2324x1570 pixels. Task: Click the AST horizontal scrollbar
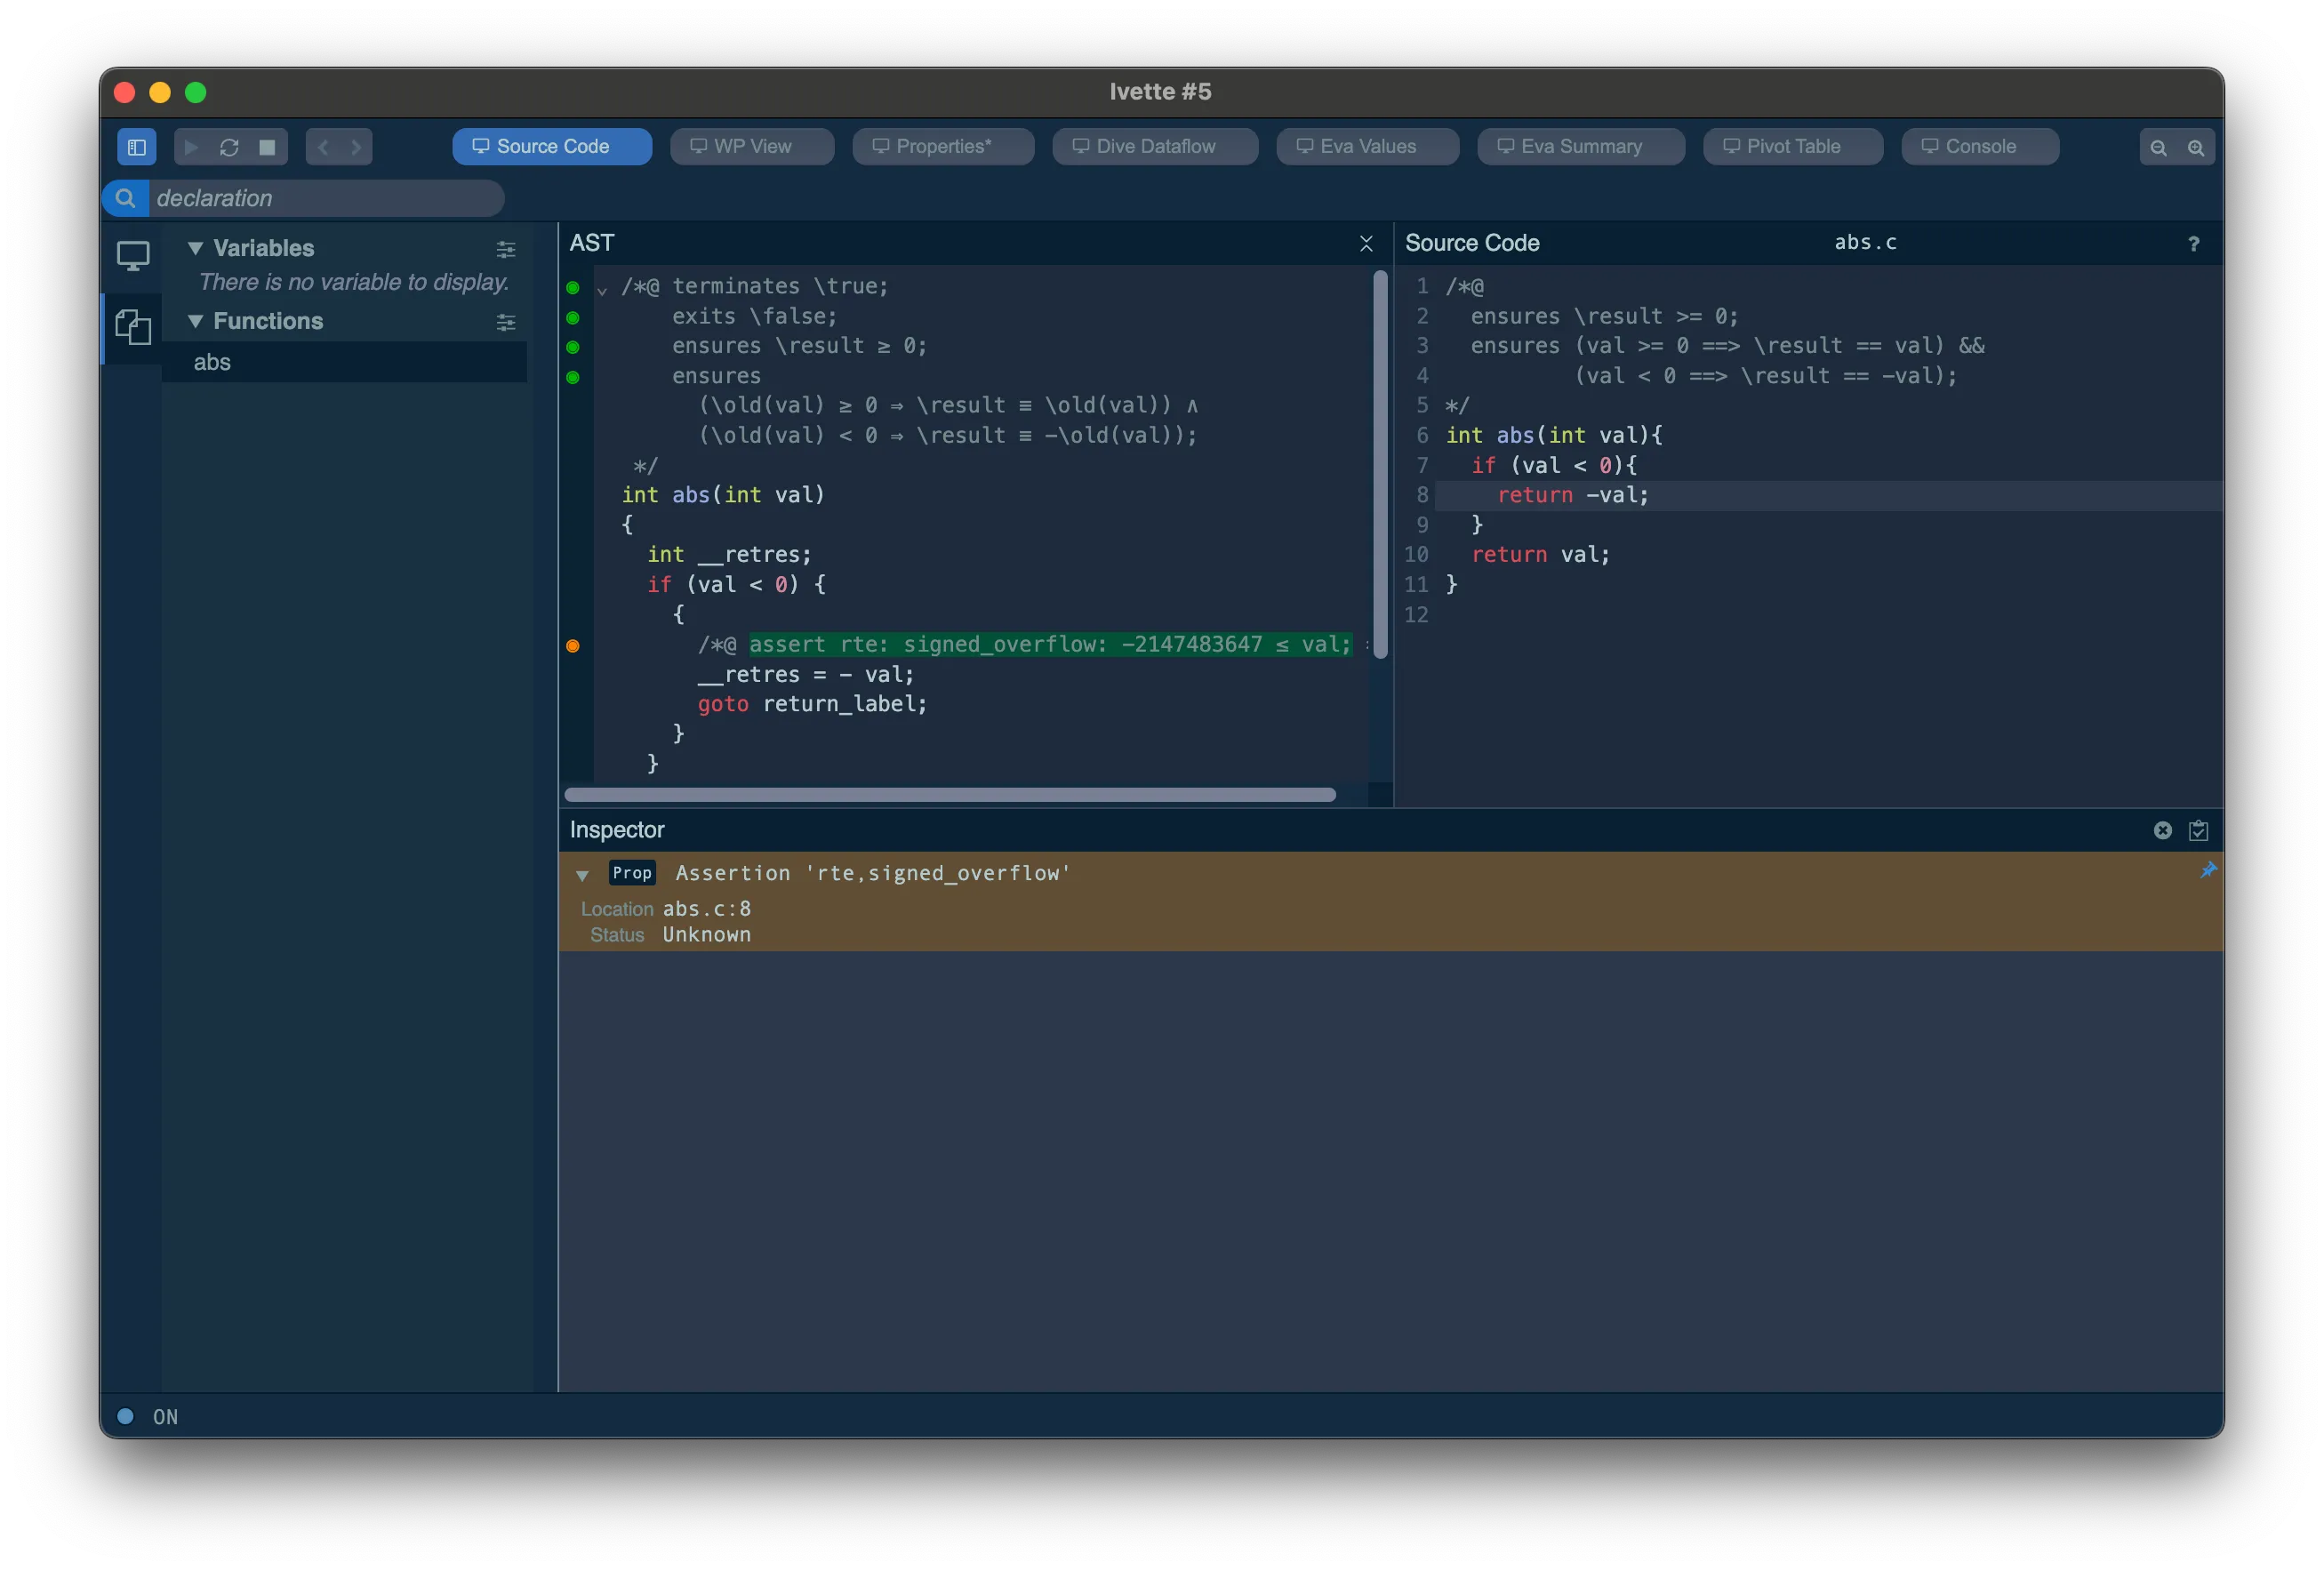(950, 795)
